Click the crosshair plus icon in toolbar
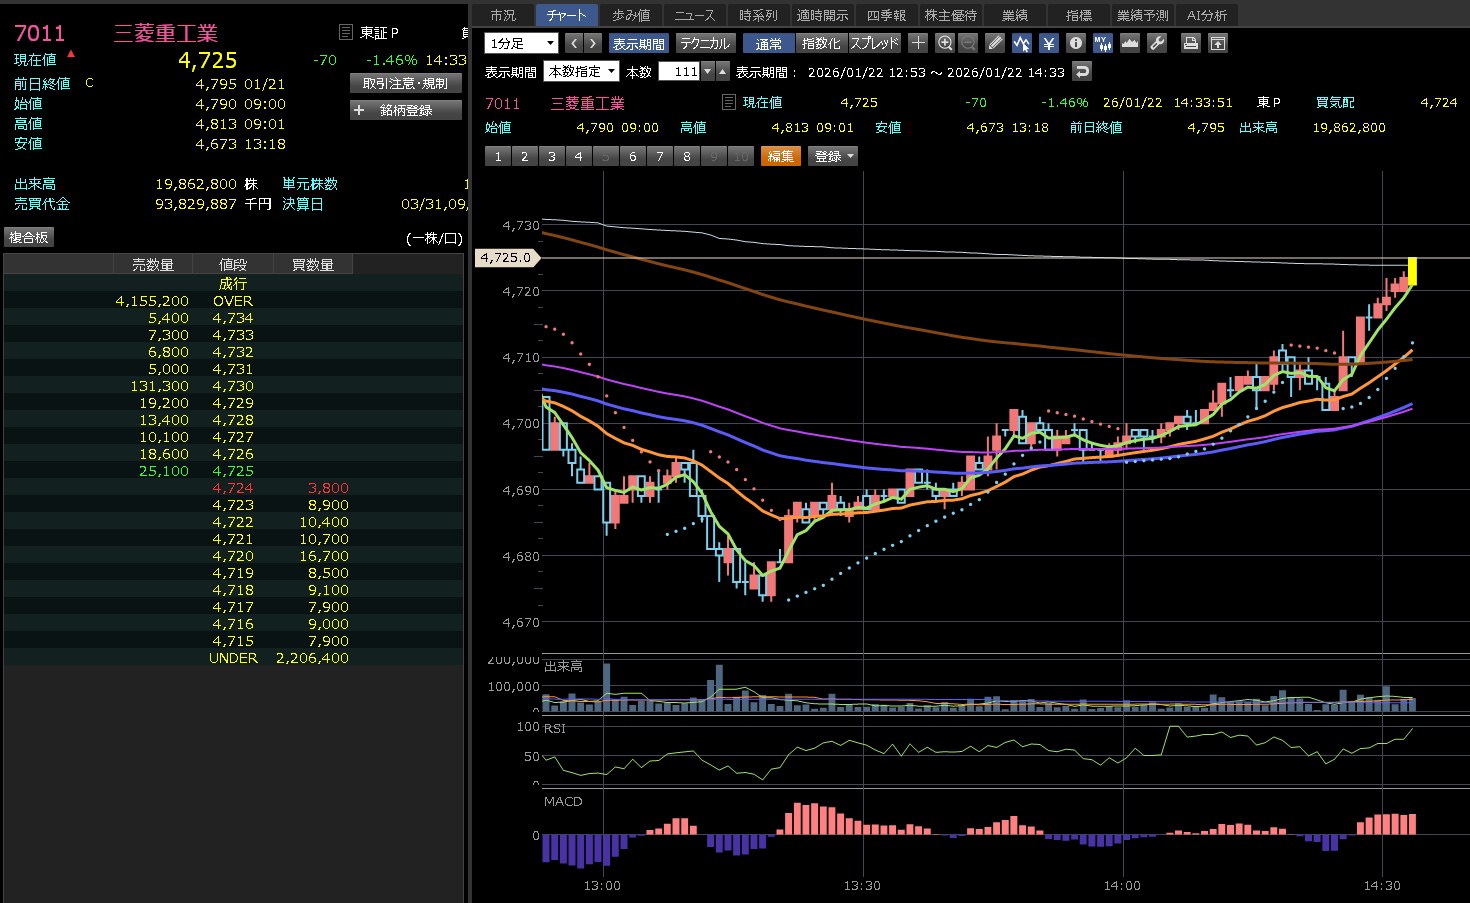Viewport: 1470px width, 903px height. 918,43
